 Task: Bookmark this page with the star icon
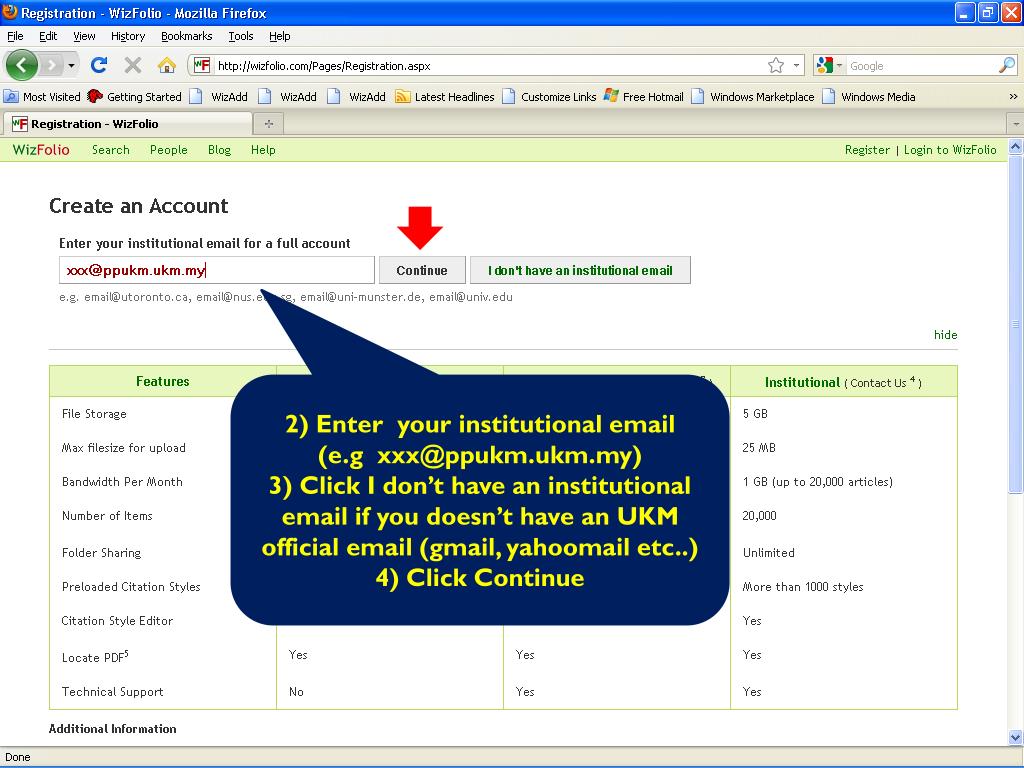pyautogui.click(x=775, y=65)
